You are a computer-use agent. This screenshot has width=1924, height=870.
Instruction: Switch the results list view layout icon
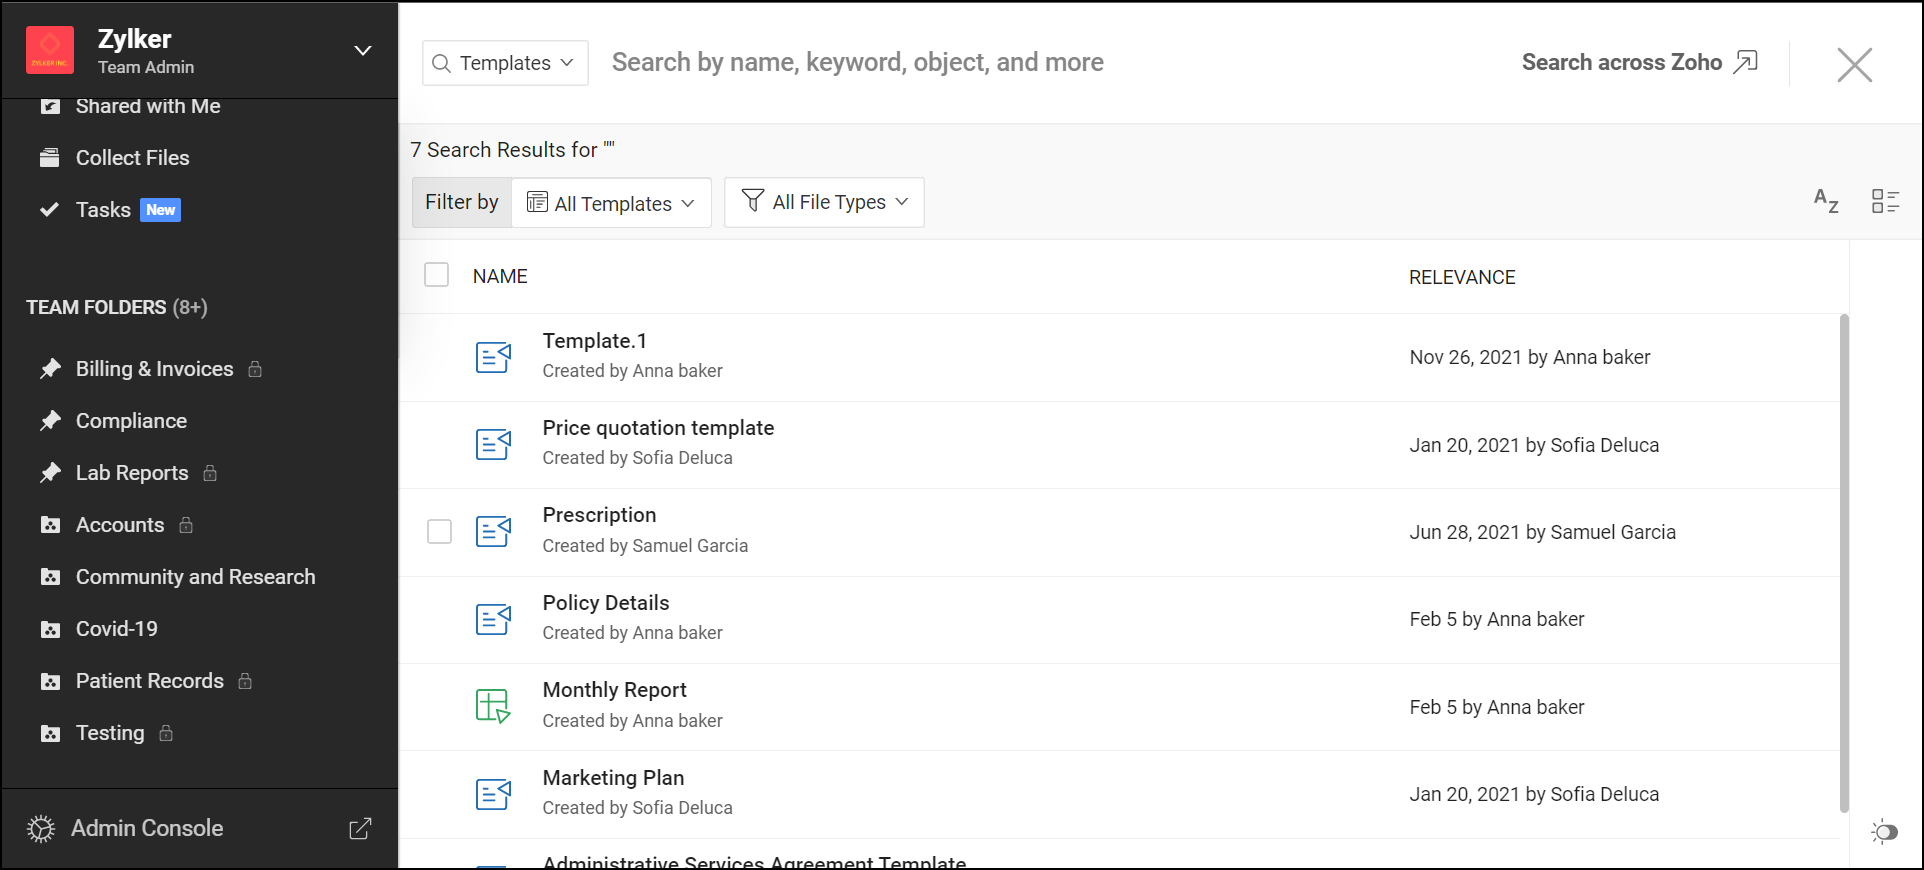(x=1885, y=201)
